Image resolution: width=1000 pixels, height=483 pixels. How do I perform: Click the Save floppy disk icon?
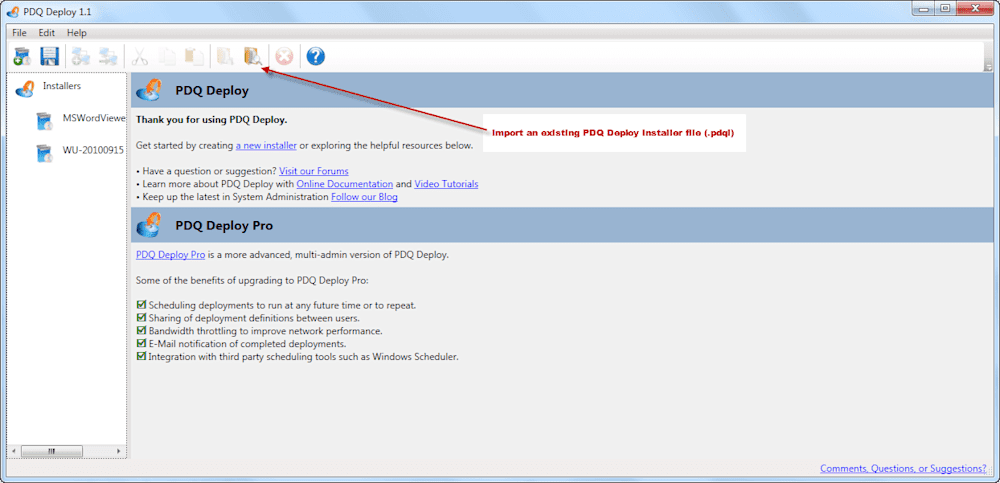point(50,57)
